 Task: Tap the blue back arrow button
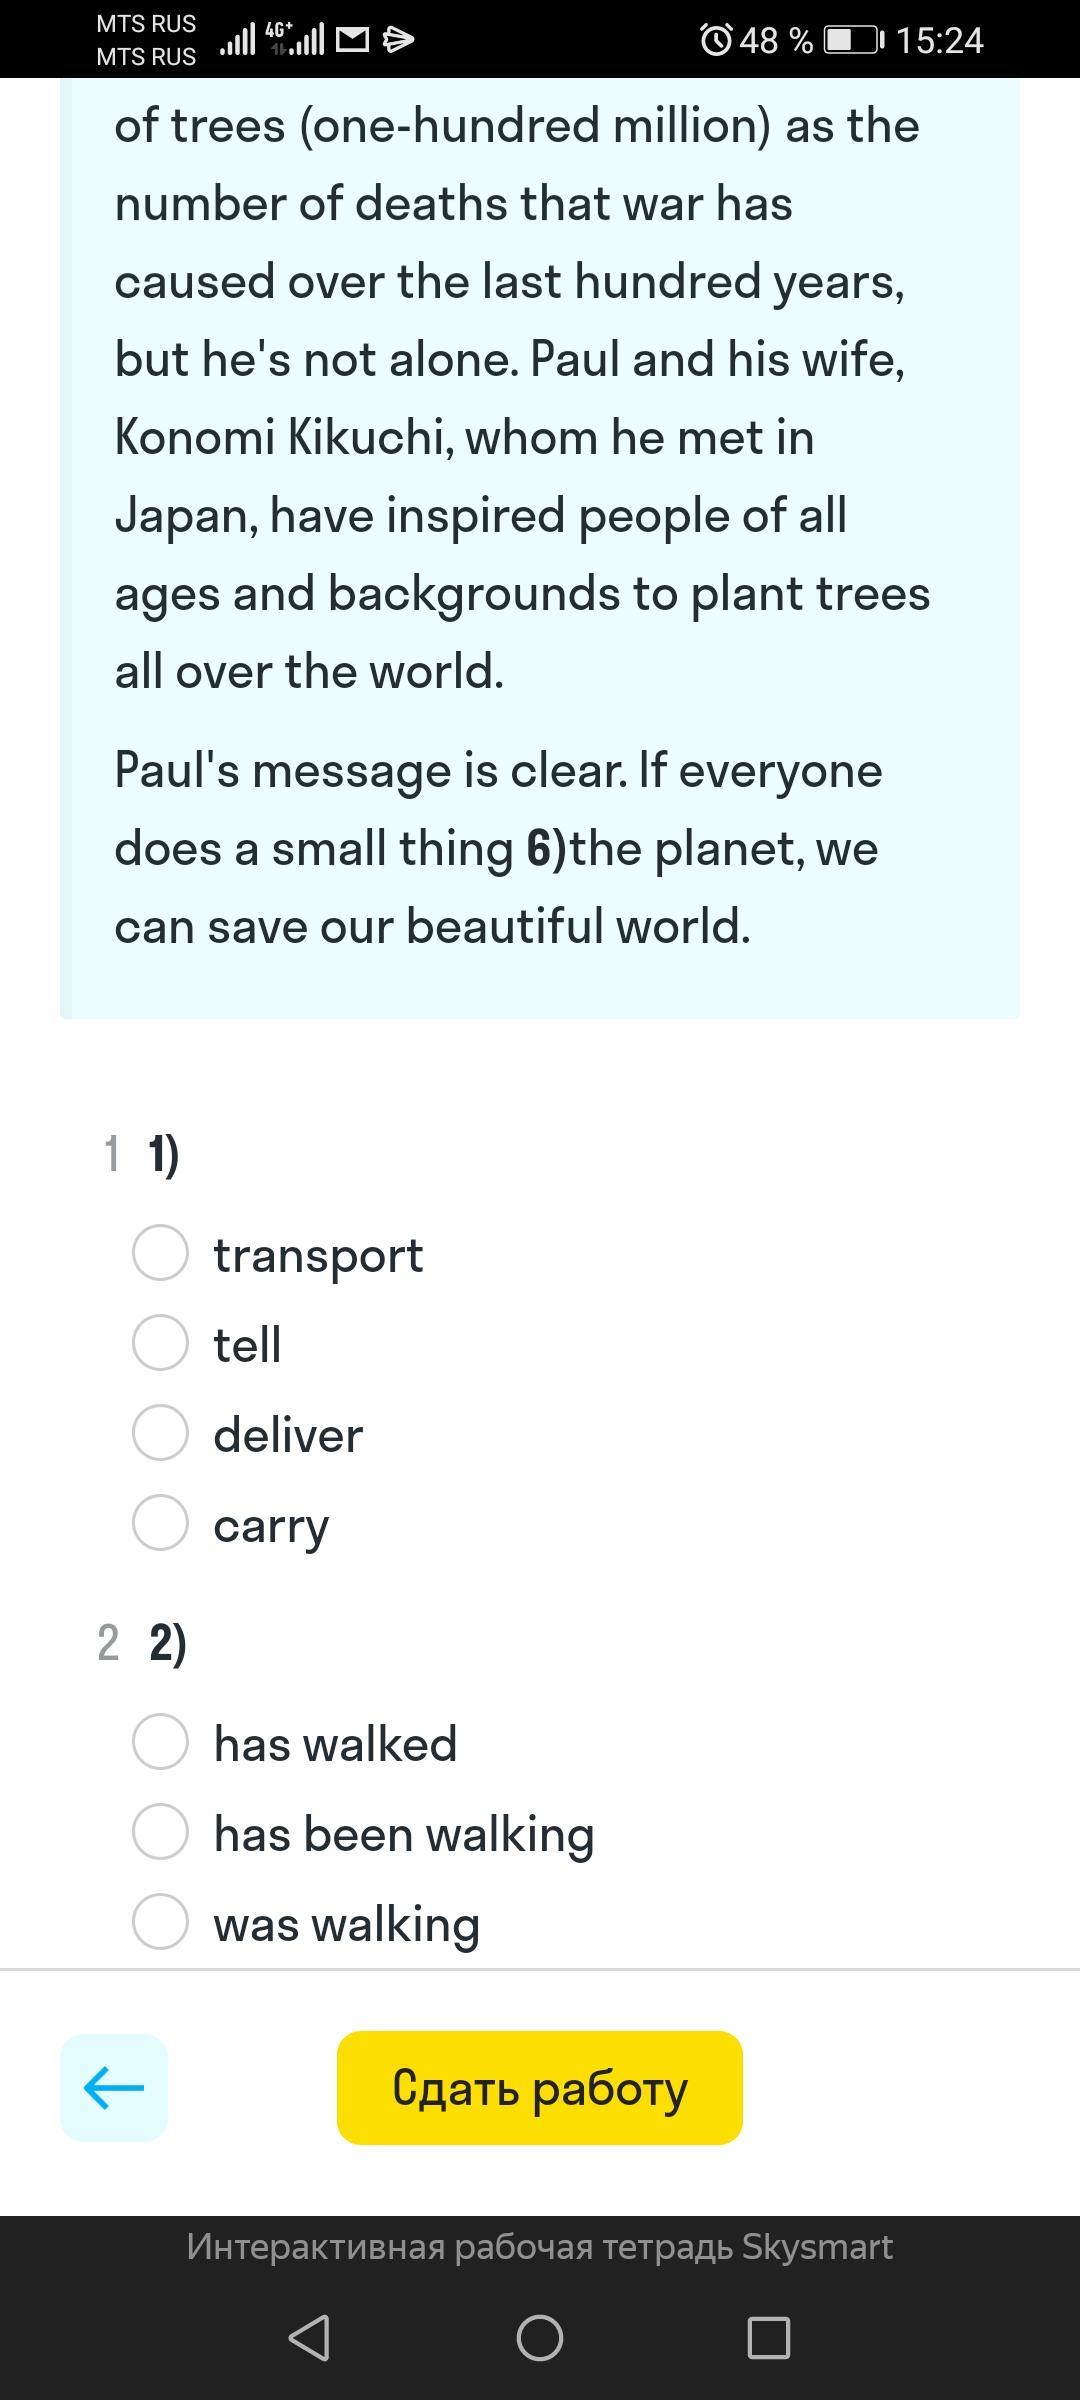[x=114, y=2088]
